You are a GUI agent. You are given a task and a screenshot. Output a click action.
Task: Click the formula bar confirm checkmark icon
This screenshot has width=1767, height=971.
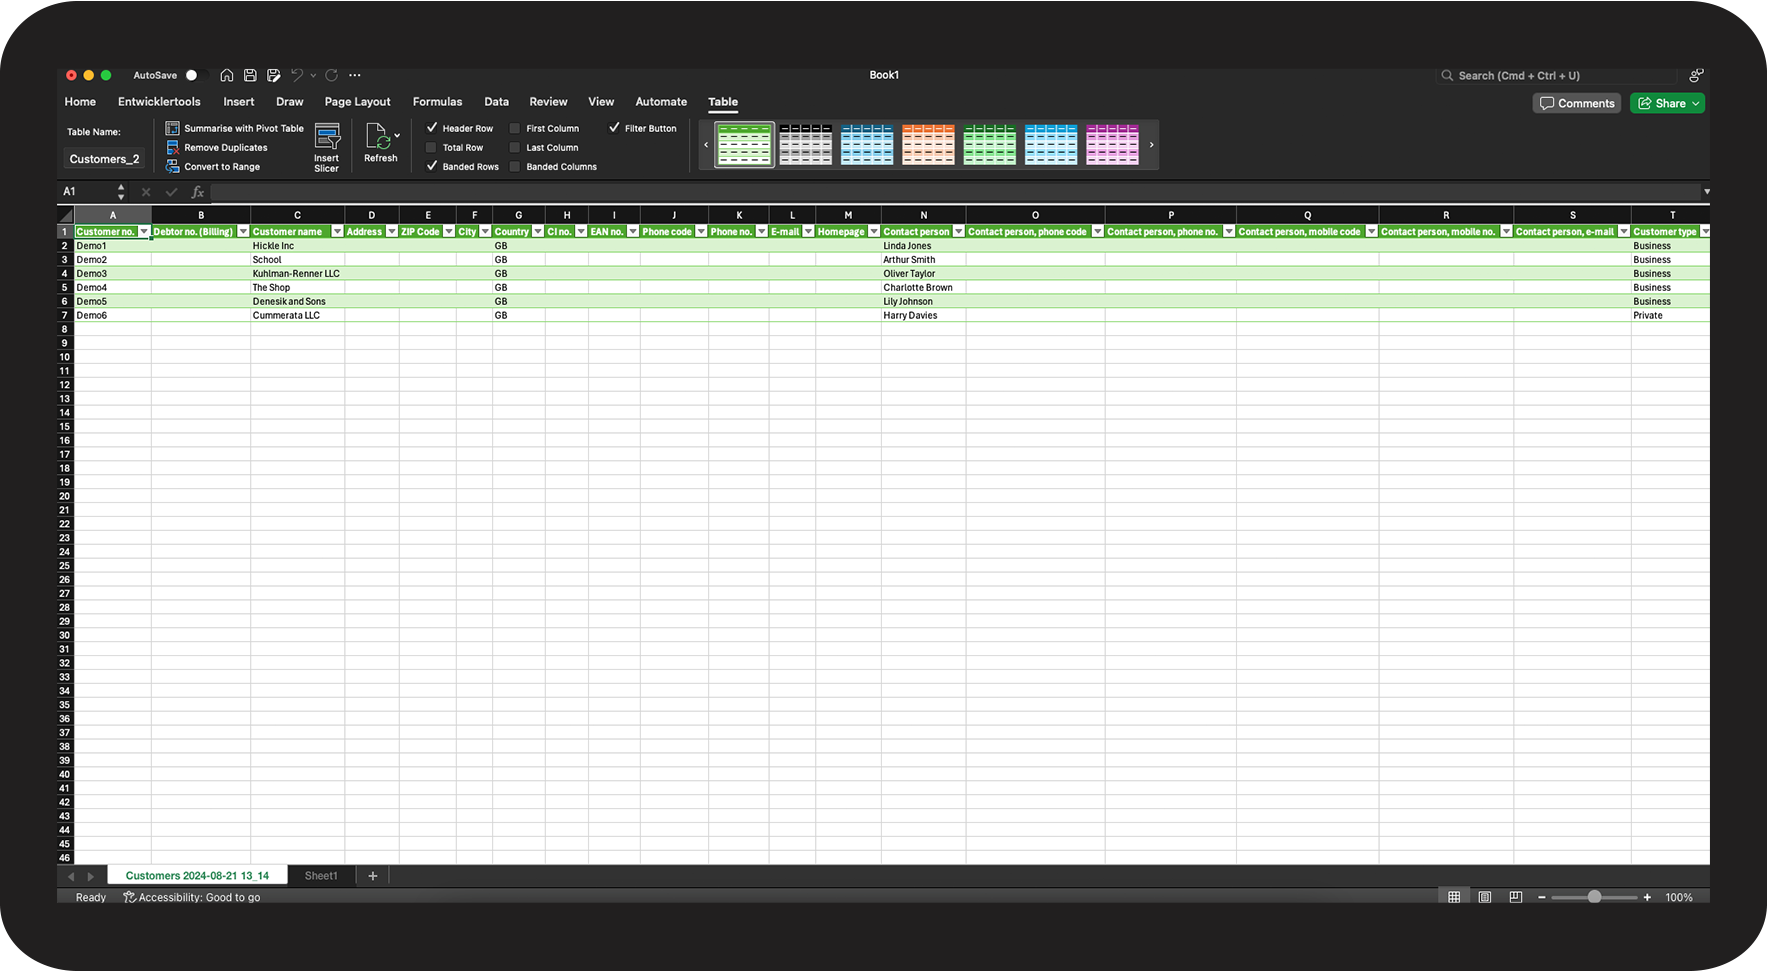coord(171,192)
